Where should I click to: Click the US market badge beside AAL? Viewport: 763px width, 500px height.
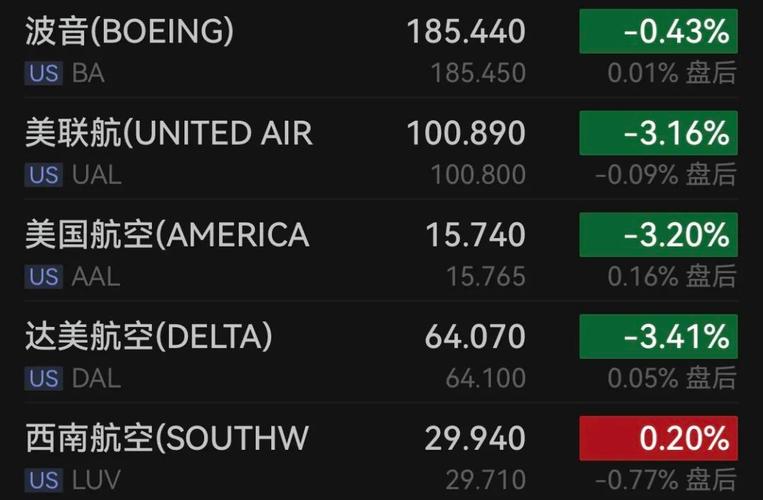click(x=44, y=277)
